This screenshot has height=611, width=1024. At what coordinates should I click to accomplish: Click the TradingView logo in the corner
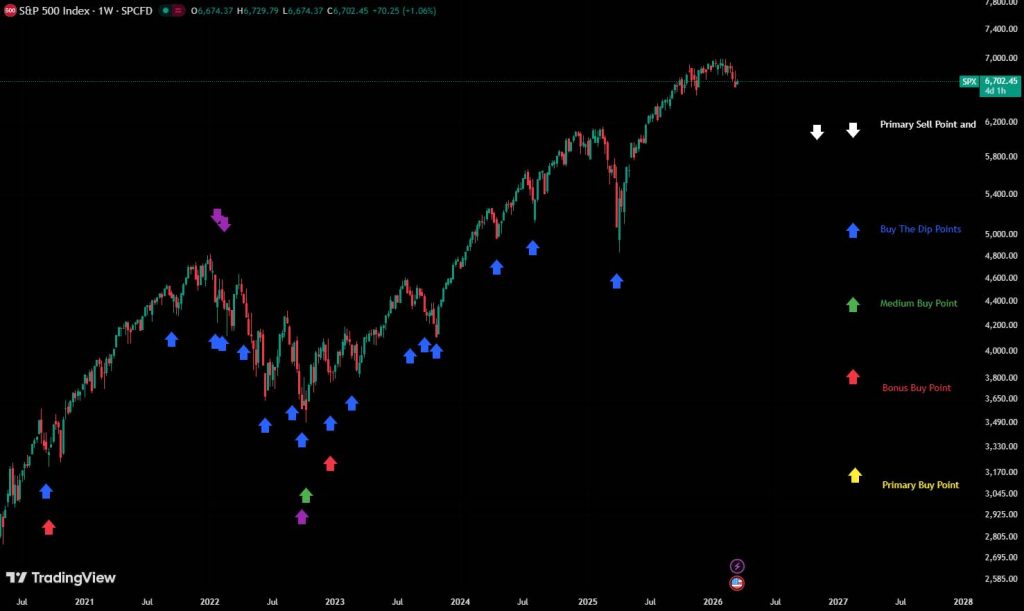click(x=60, y=578)
